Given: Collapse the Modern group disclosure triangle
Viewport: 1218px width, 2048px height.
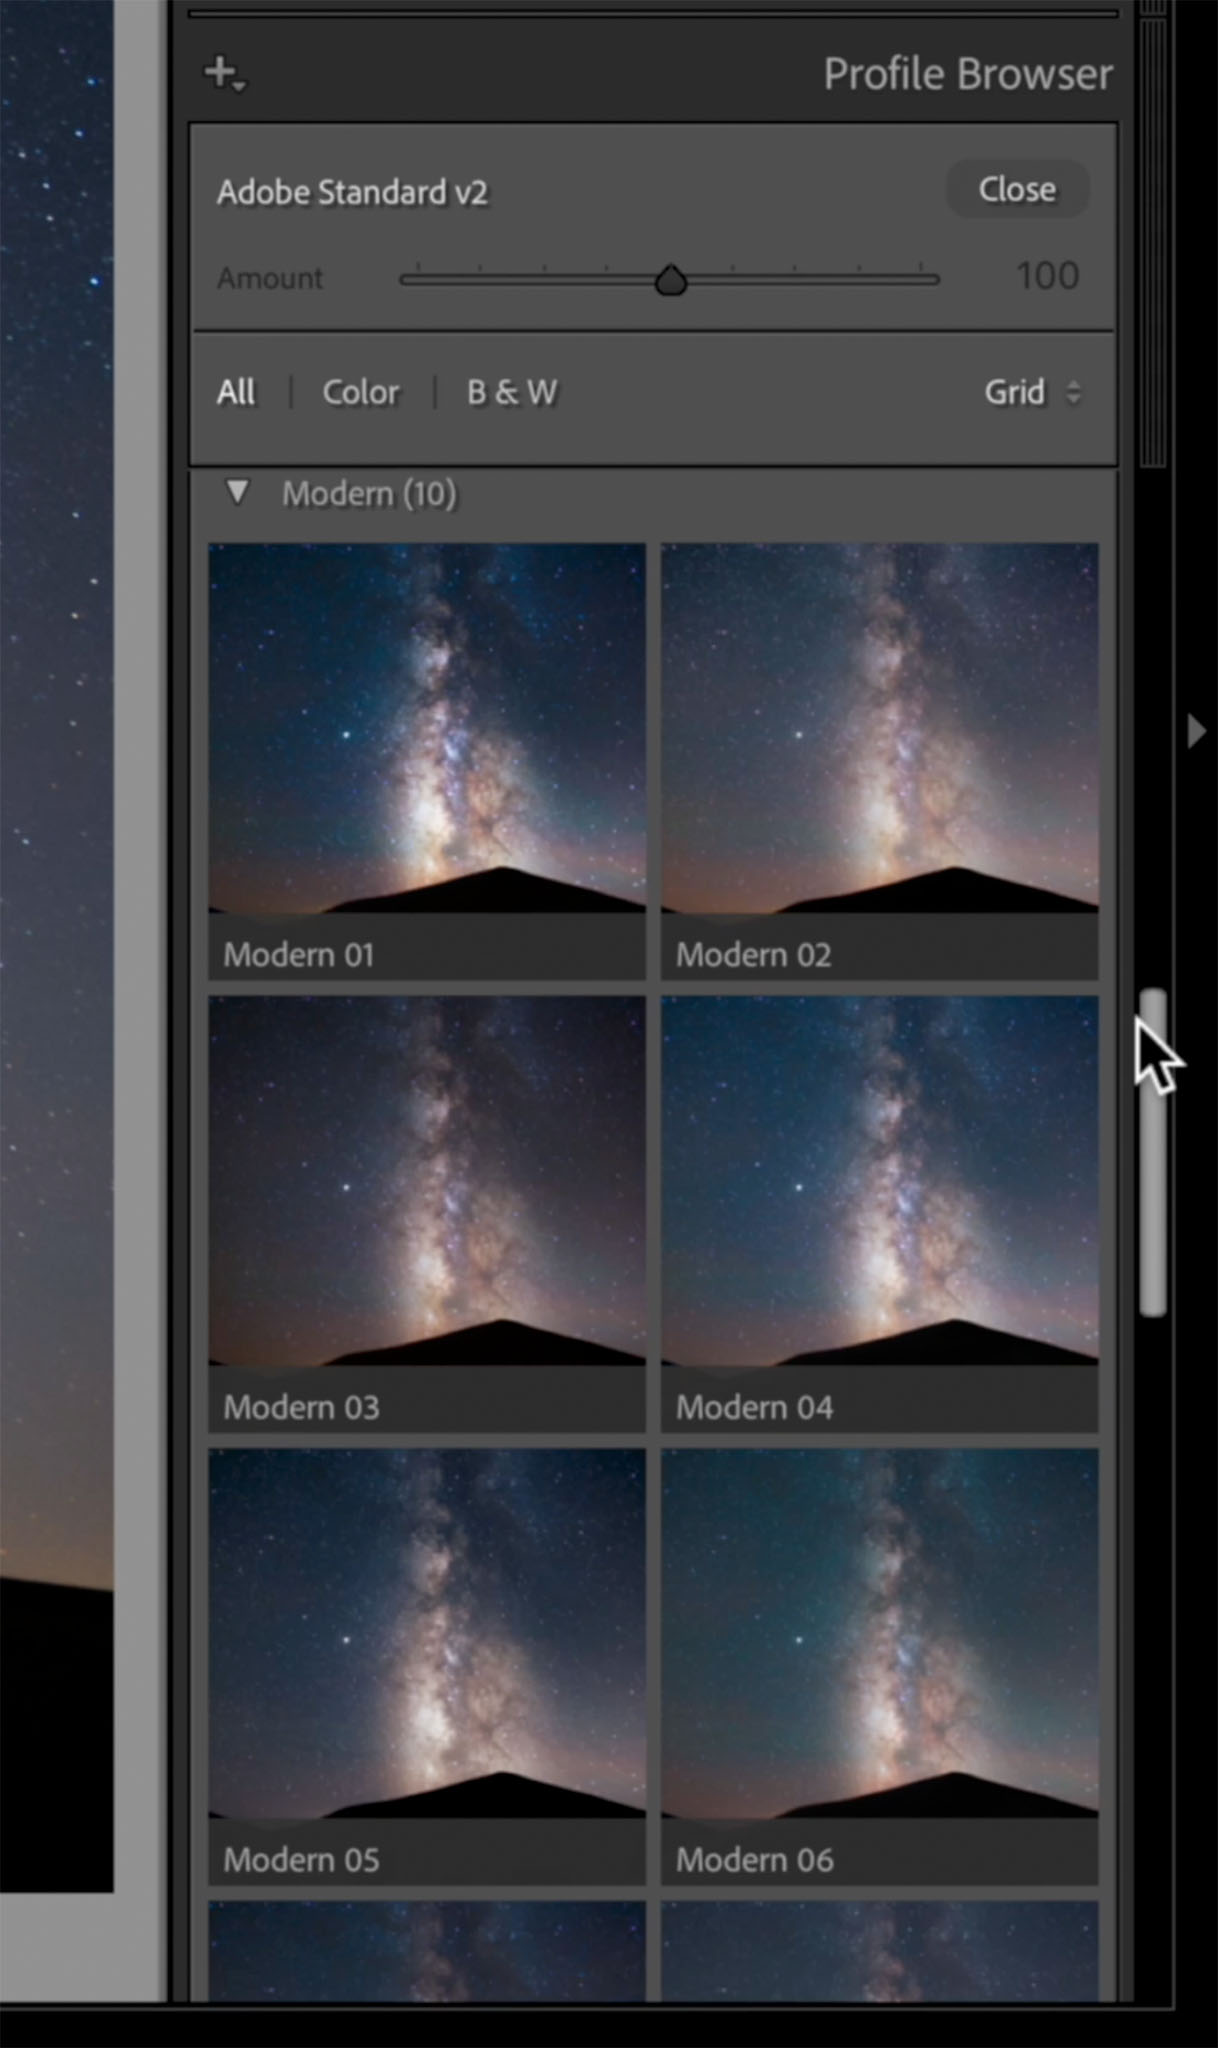Looking at the screenshot, I should pos(237,492).
